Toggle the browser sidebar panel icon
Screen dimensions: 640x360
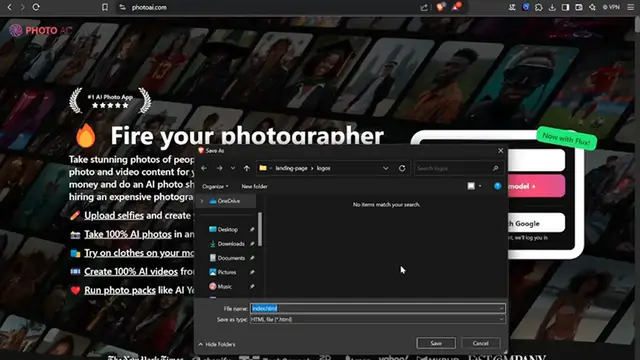point(565,7)
